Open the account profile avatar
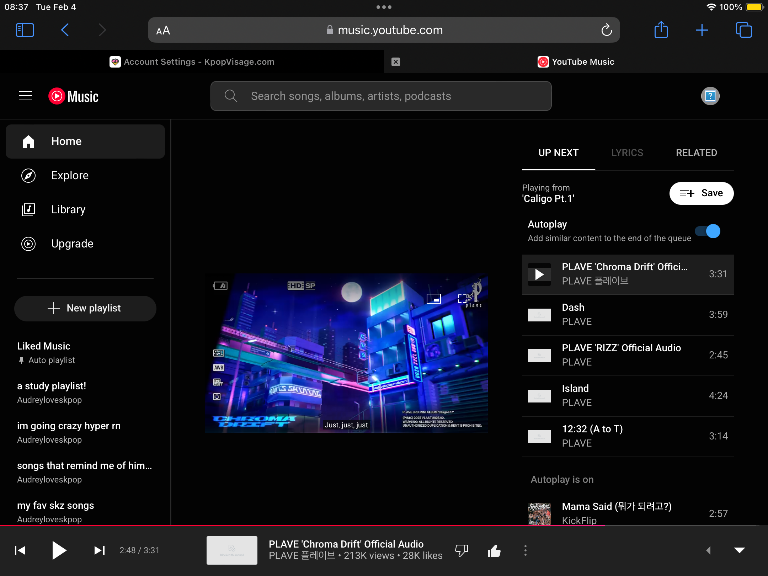This screenshot has width=768, height=576. [x=710, y=96]
